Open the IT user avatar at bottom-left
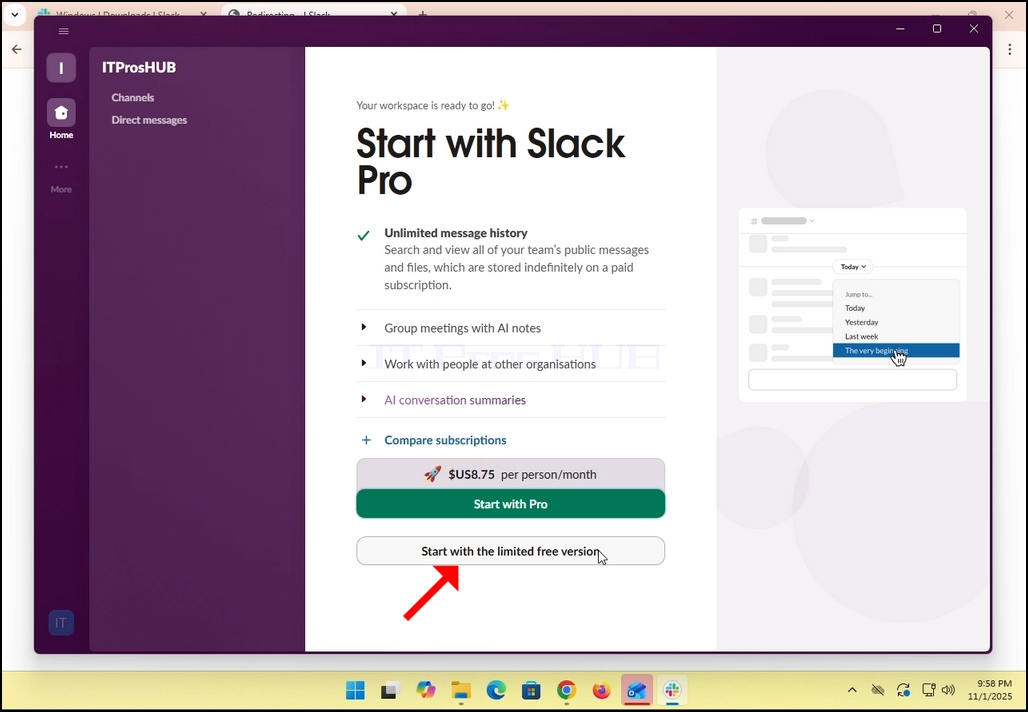The width and height of the screenshot is (1028, 712). point(61,623)
